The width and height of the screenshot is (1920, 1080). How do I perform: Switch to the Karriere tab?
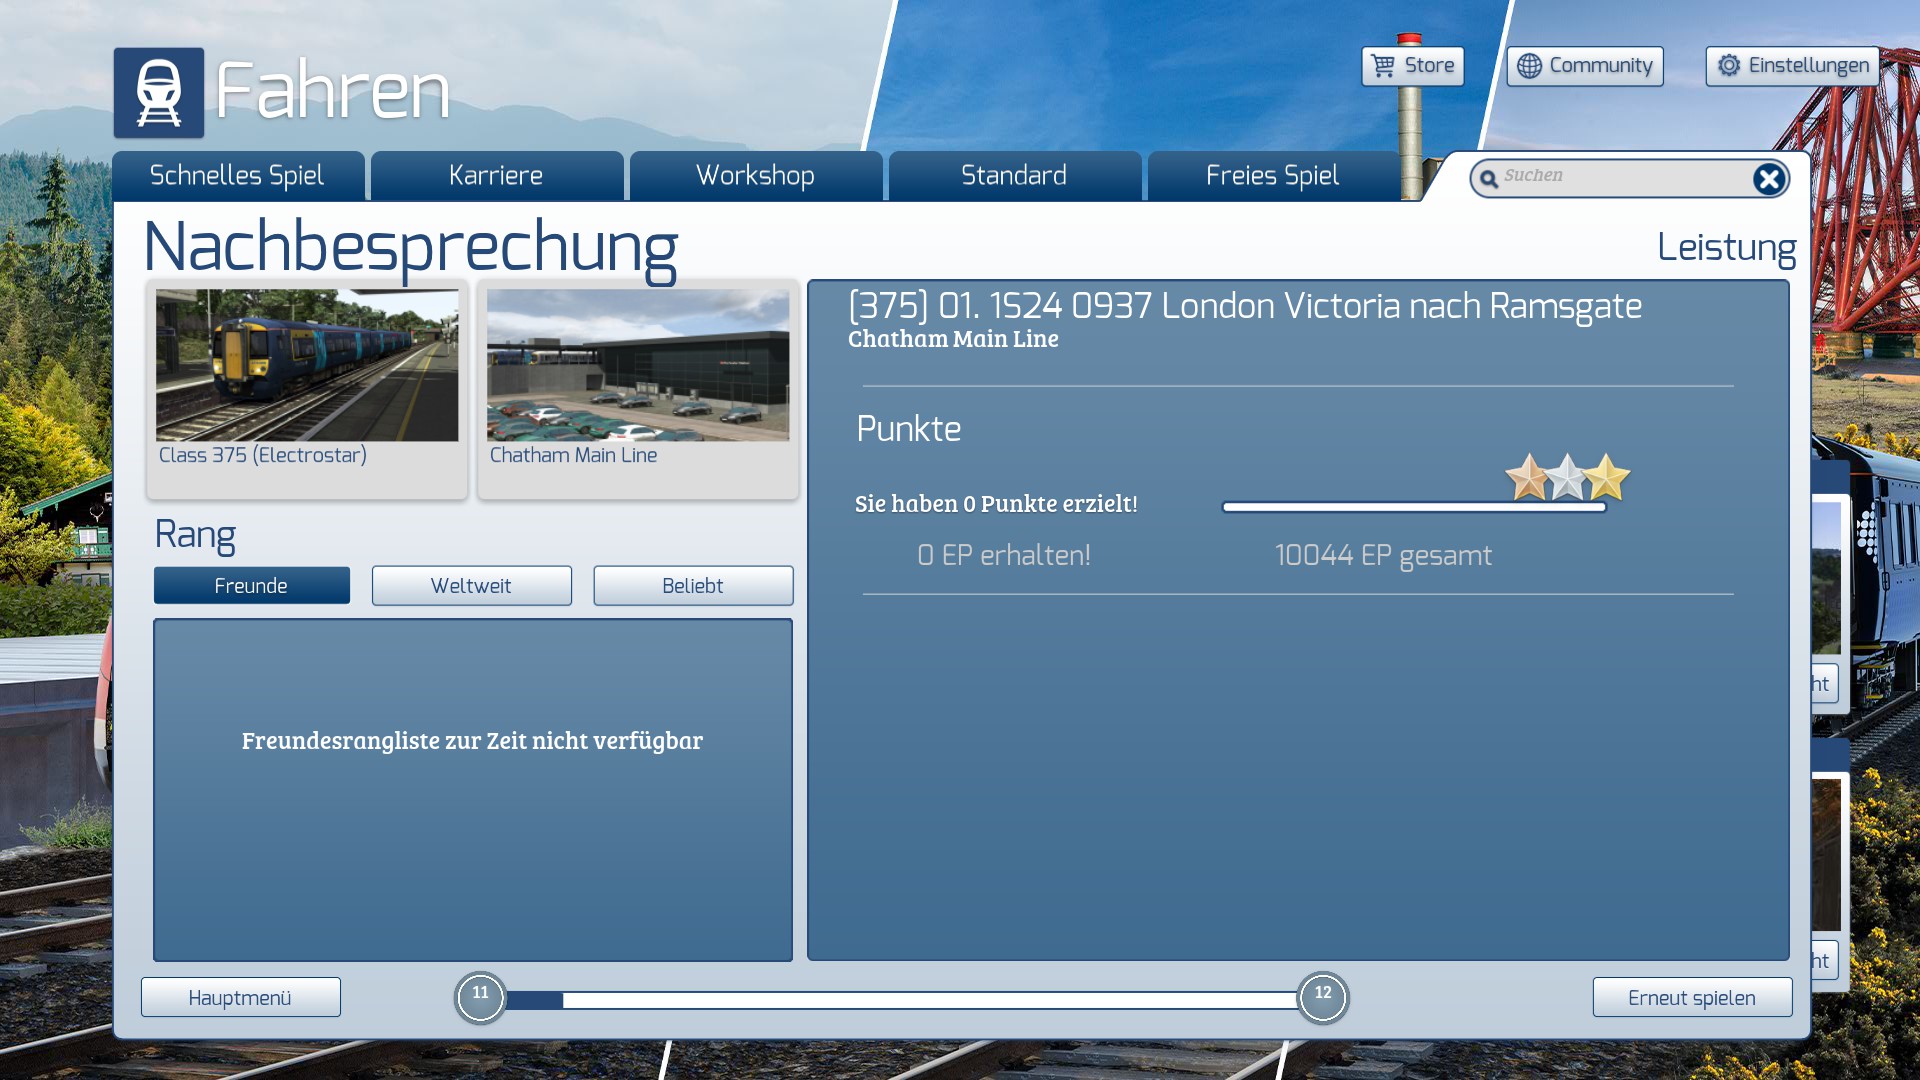[496, 176]
